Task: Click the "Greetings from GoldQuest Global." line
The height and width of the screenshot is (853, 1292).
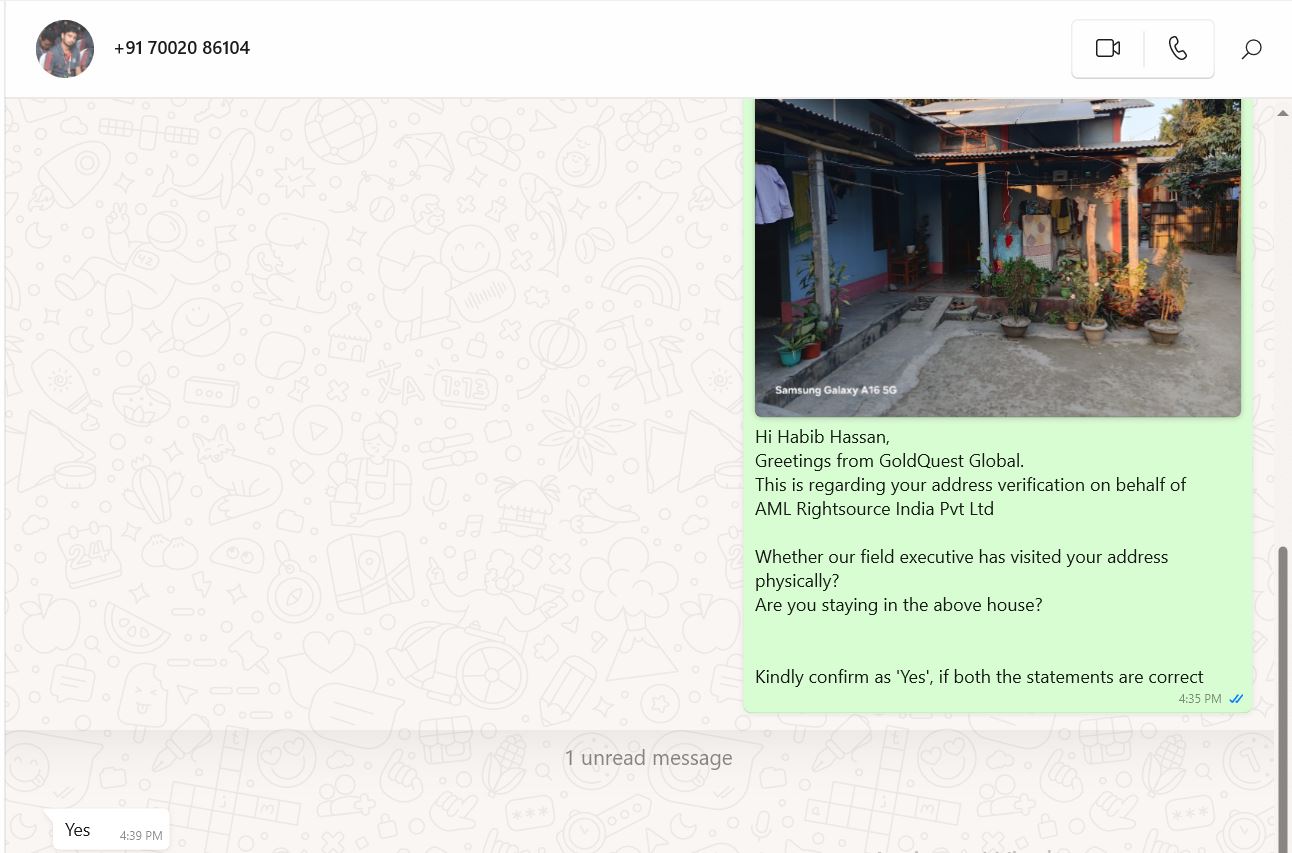Action: (x=889, y=461)
